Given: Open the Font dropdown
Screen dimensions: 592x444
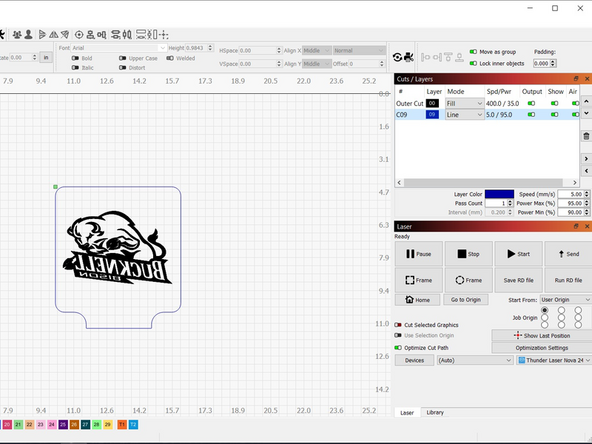Looking at the screenshot, I should coord(118,48).
